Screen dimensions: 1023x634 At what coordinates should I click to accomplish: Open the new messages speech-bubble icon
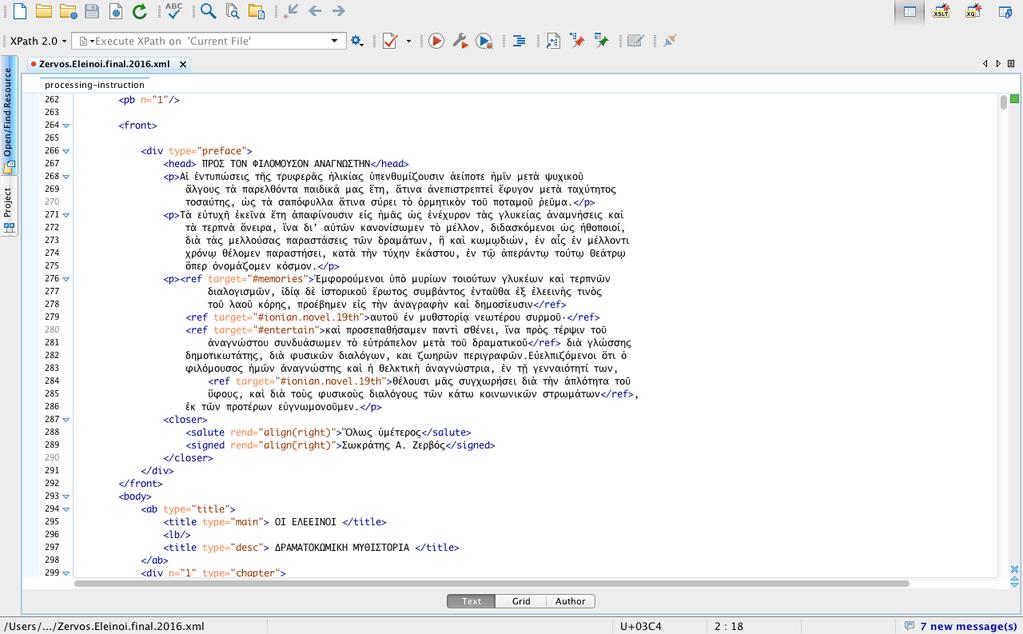(909, 626)
